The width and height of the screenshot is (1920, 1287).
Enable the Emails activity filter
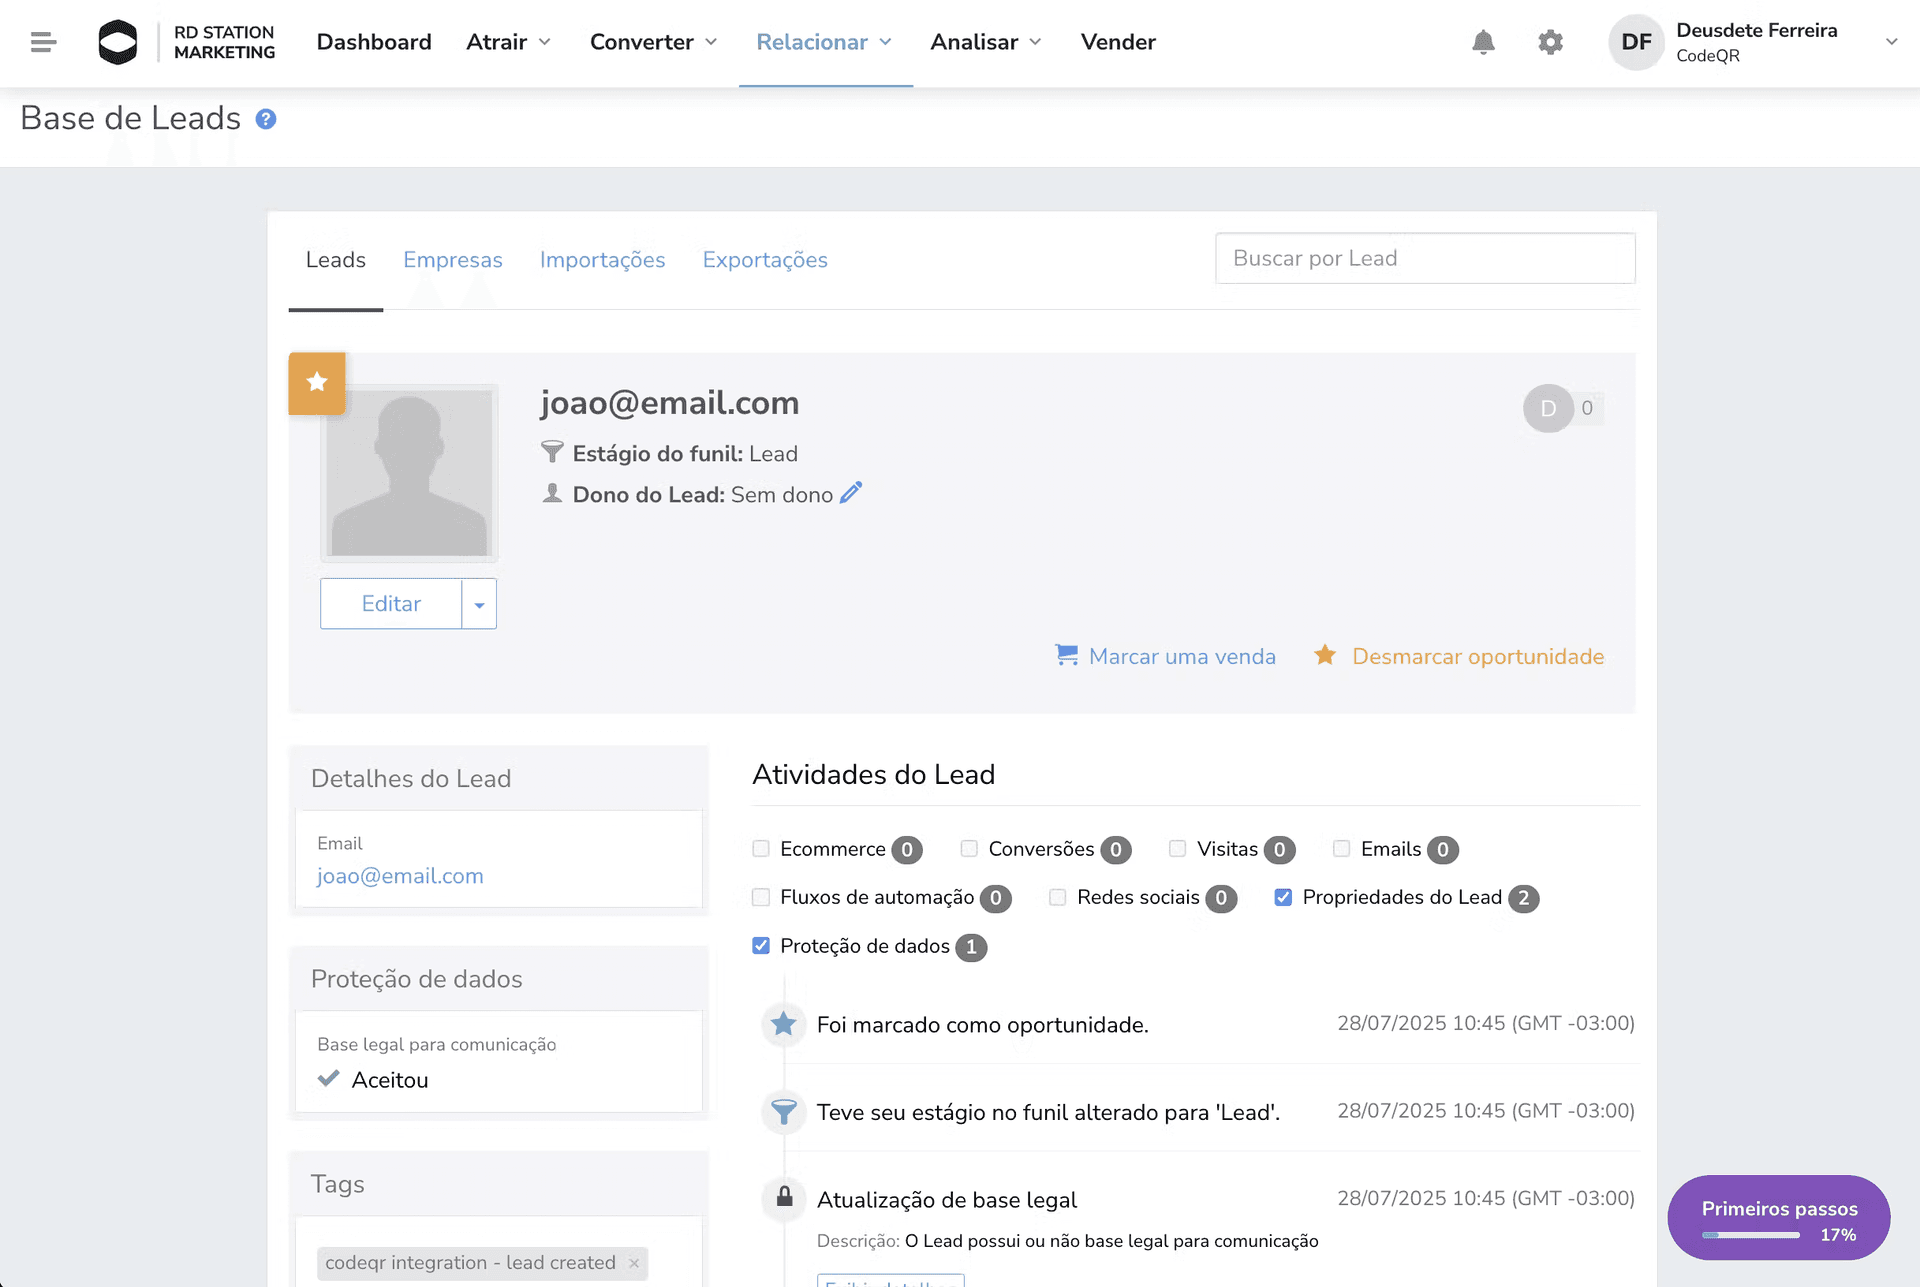tap(1340, 849)
